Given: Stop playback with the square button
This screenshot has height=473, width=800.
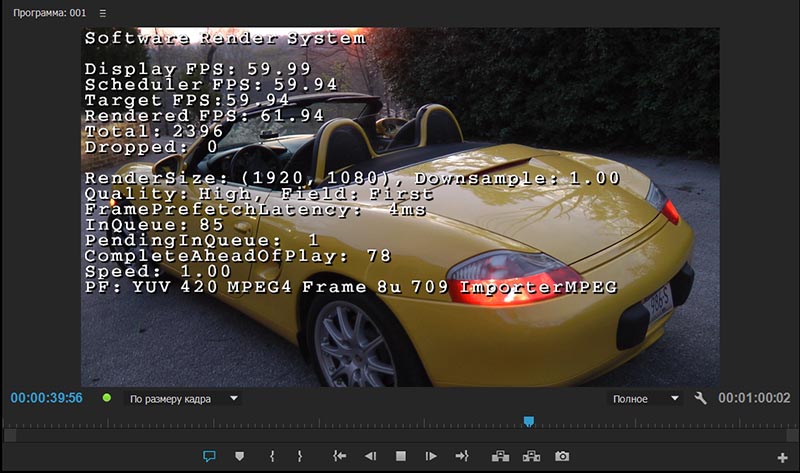Looking at the screenshot, I should [x=401, y=456].
